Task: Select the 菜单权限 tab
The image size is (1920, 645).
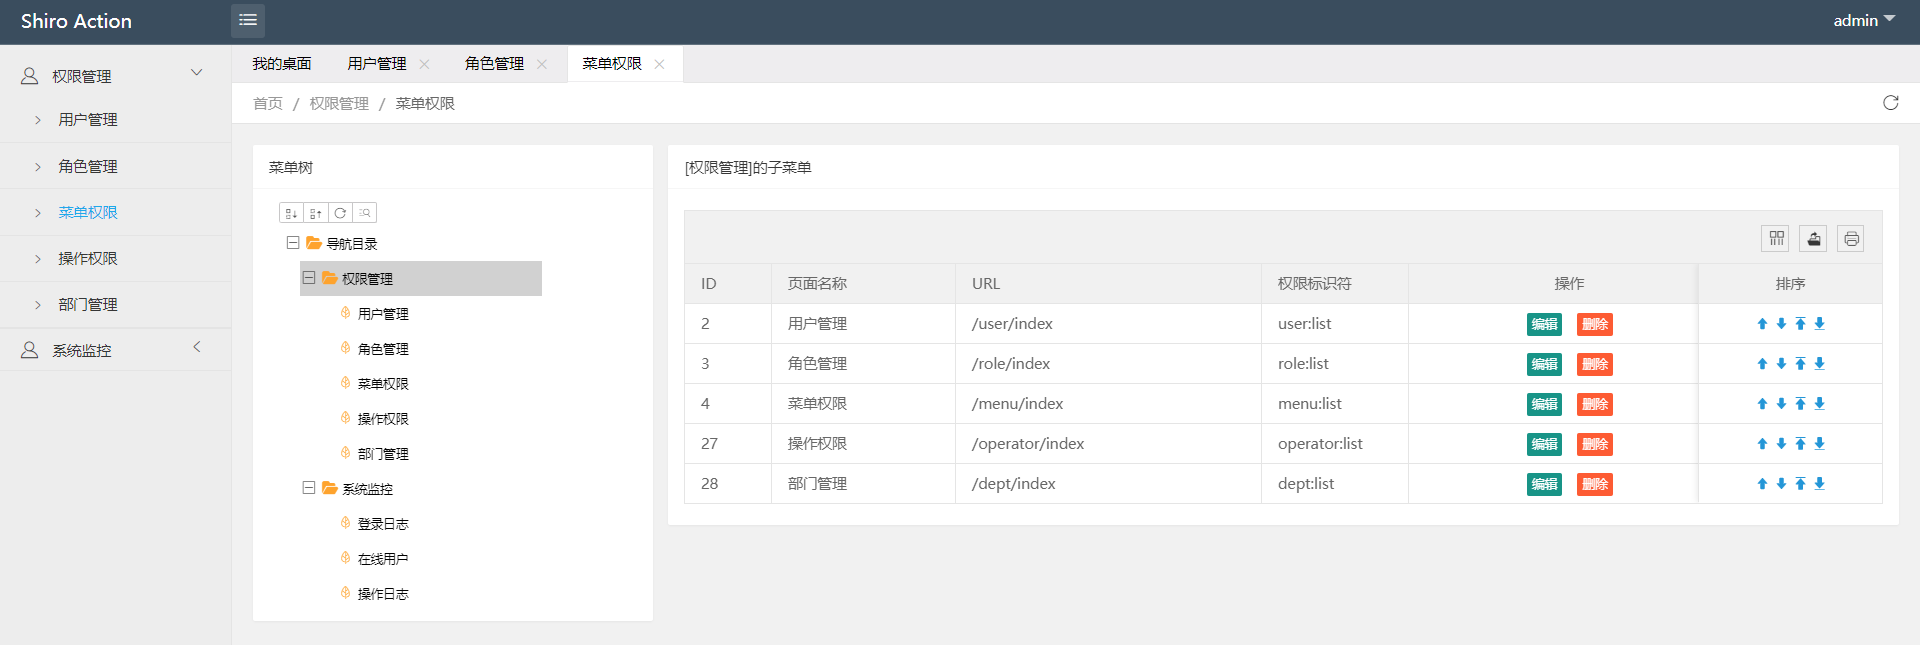Action: (x=612, y=64)
